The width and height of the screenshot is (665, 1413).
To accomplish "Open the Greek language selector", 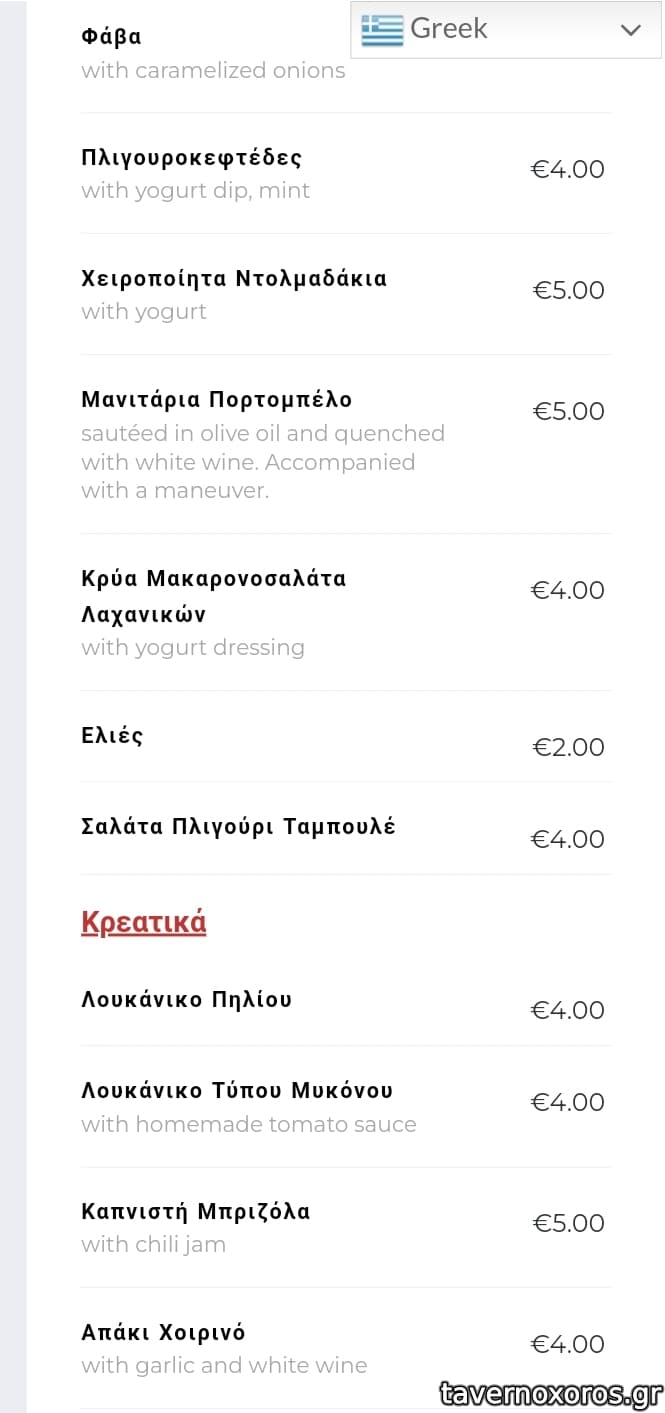I will (x=505, y=30).
